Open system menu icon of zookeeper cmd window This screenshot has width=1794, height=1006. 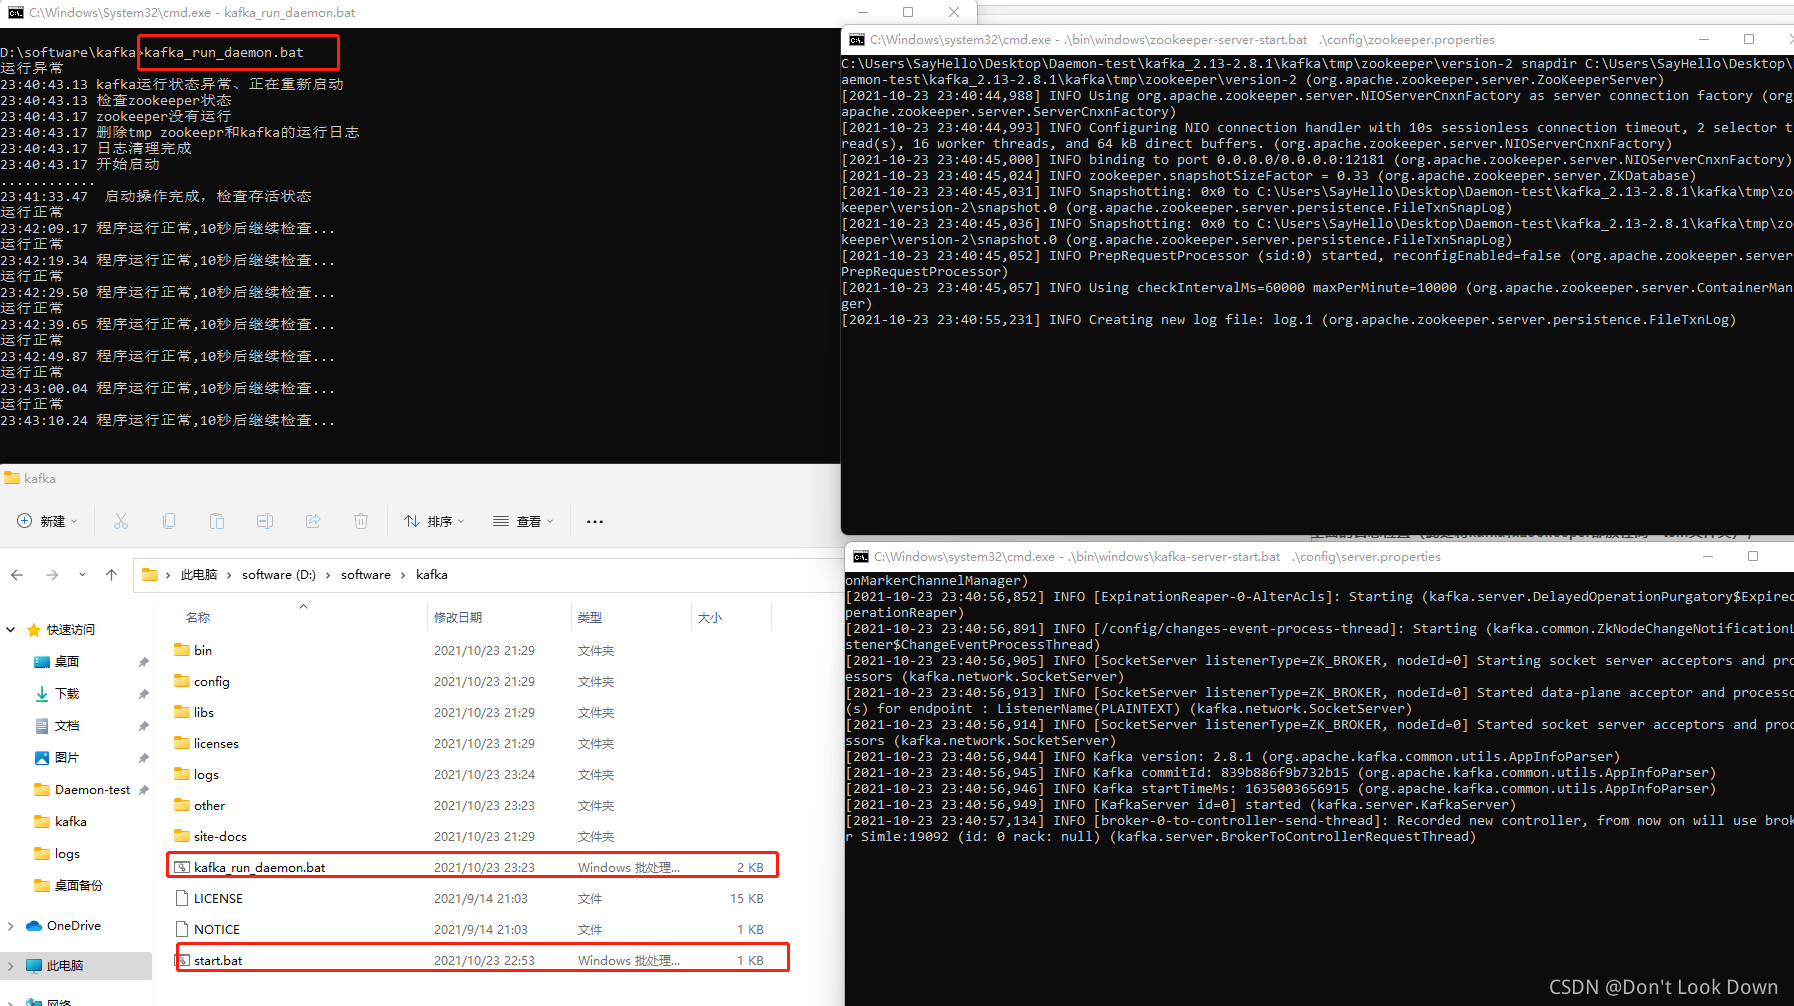click(x=857, y=40)
